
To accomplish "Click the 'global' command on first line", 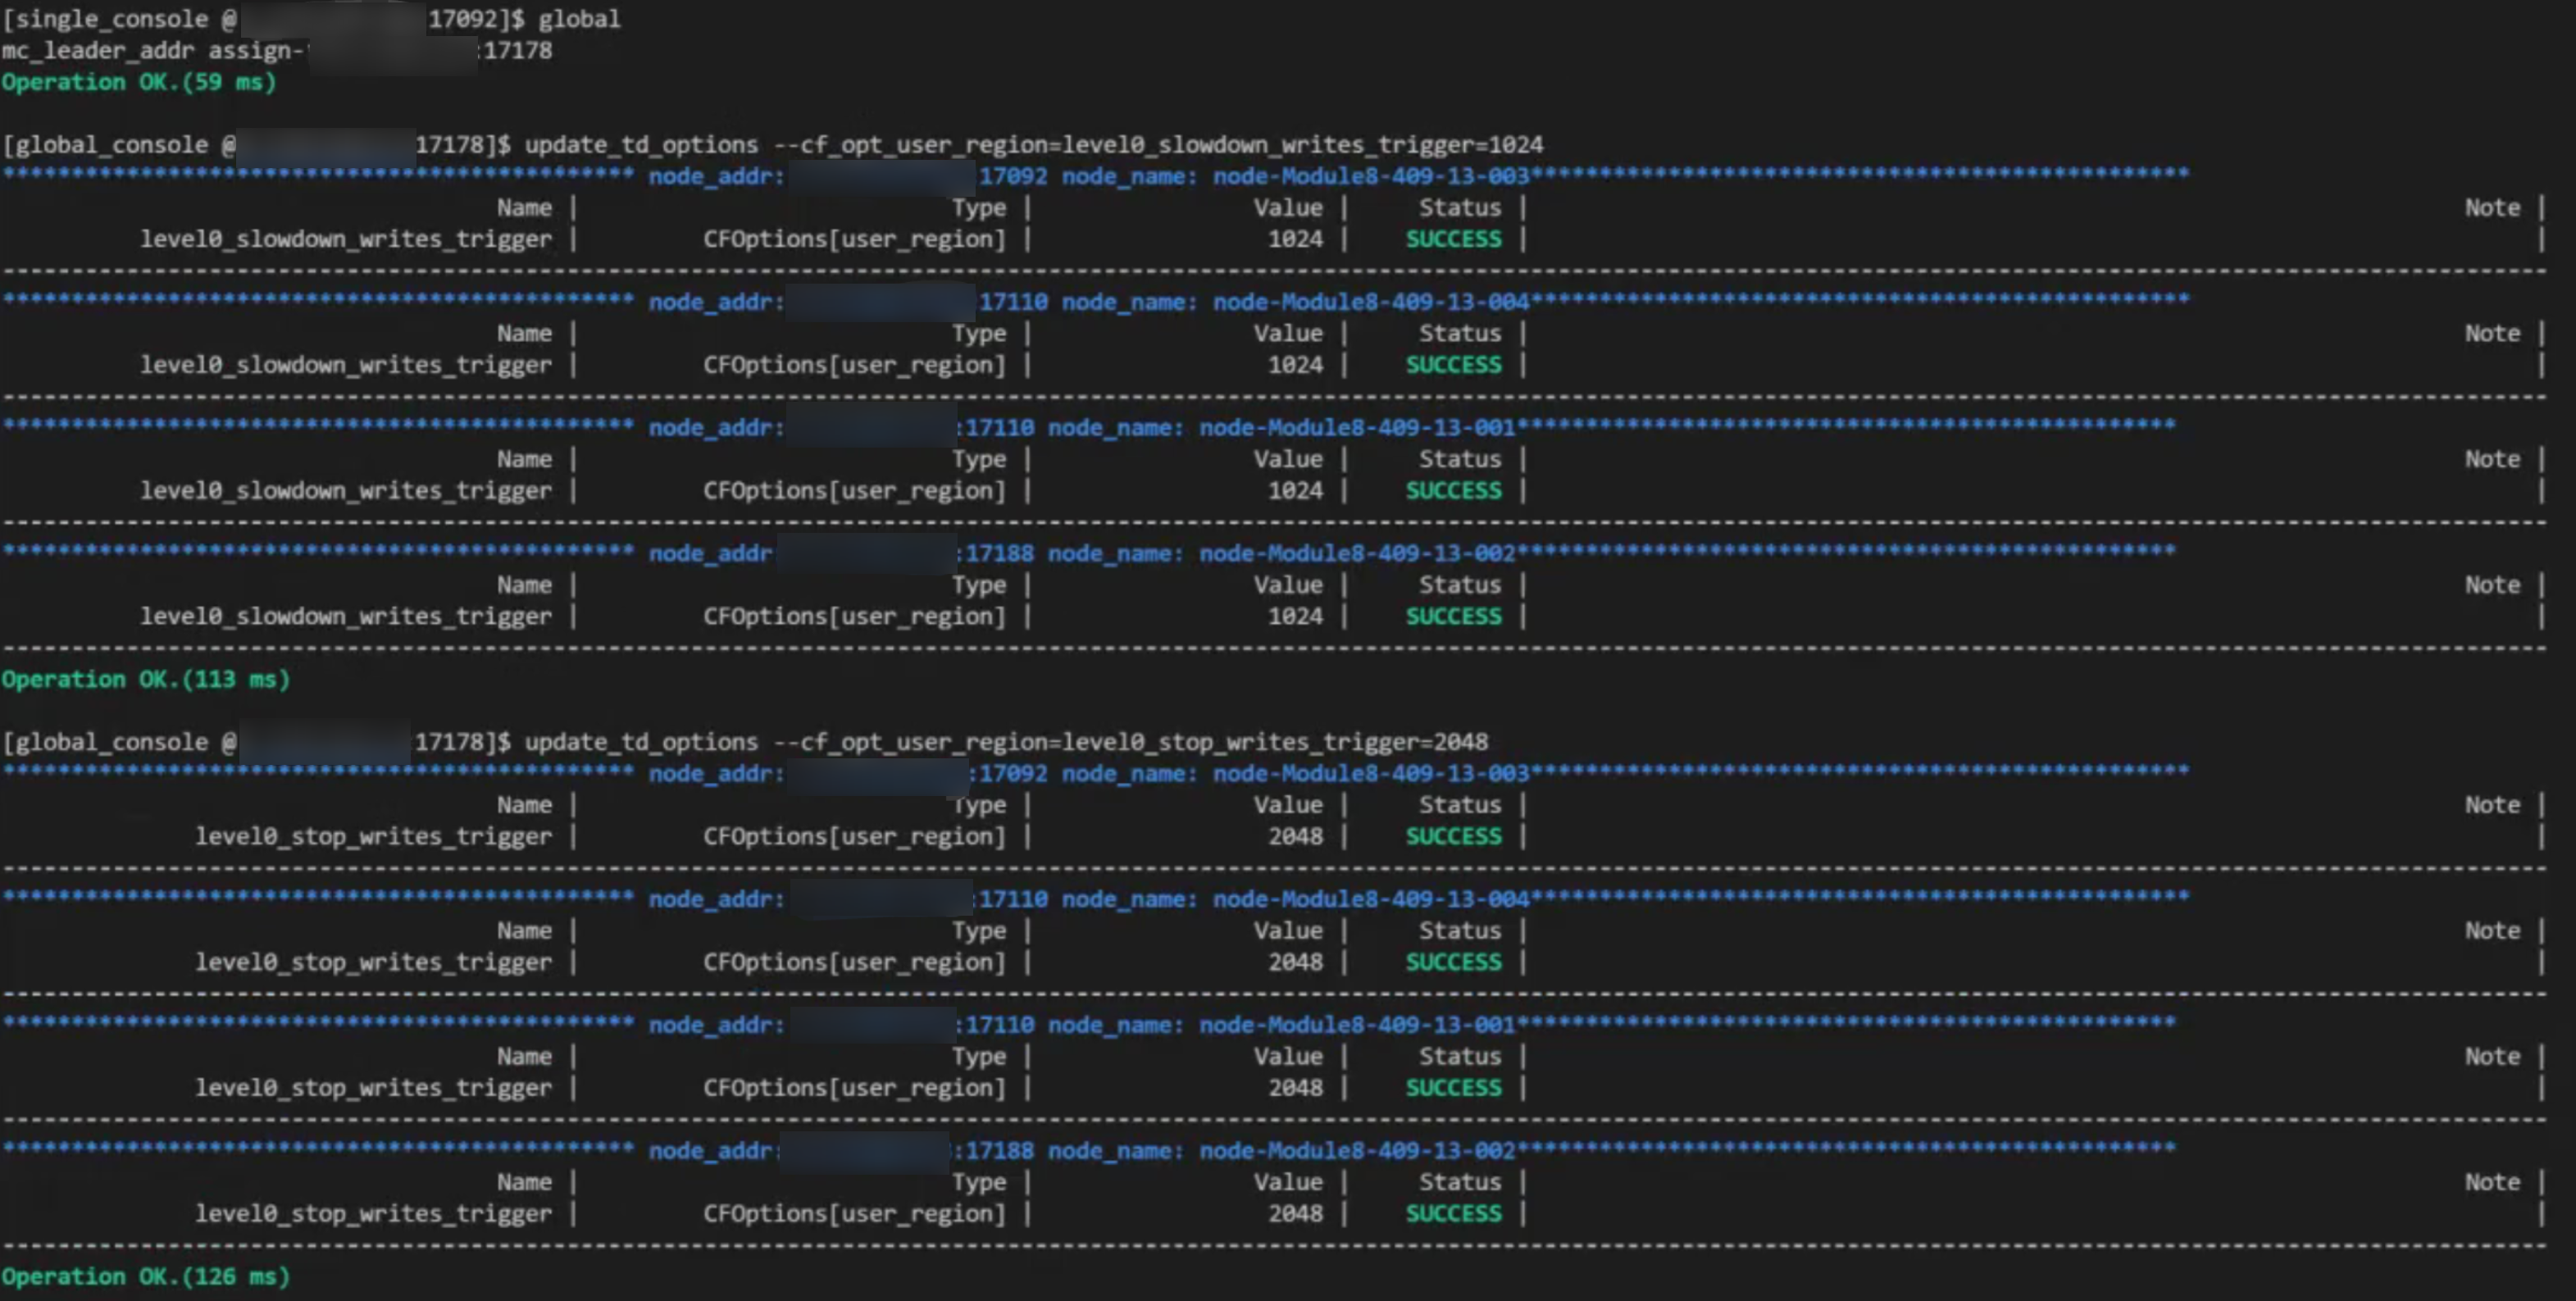I will coord(579,19).
